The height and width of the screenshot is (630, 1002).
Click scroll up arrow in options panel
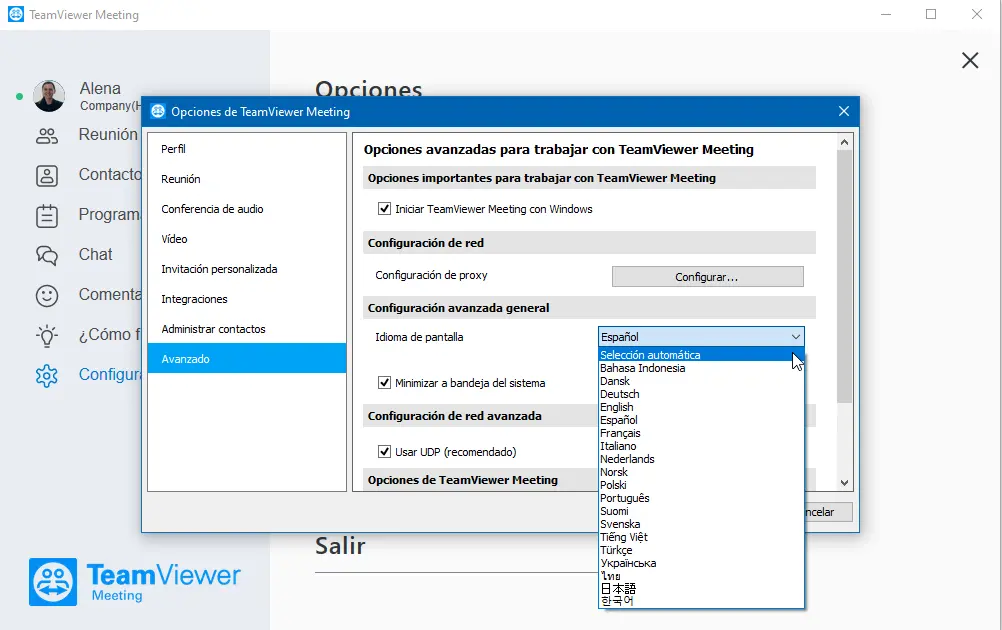tap(844, 142)
